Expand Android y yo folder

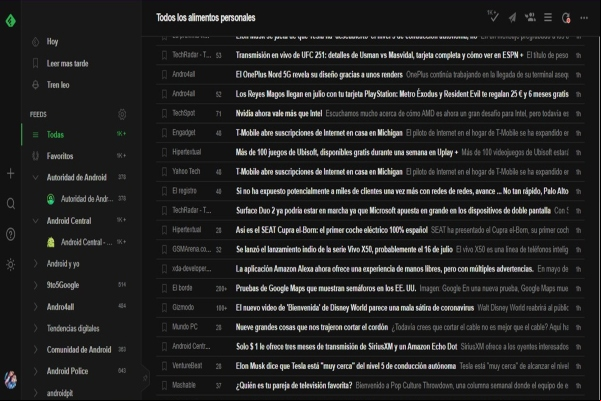click(36, 264)
